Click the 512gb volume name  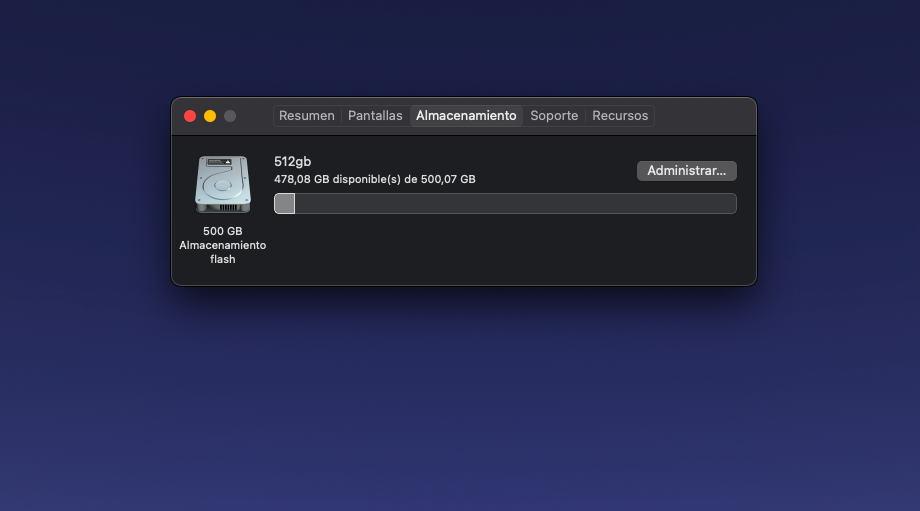[292, 161]
